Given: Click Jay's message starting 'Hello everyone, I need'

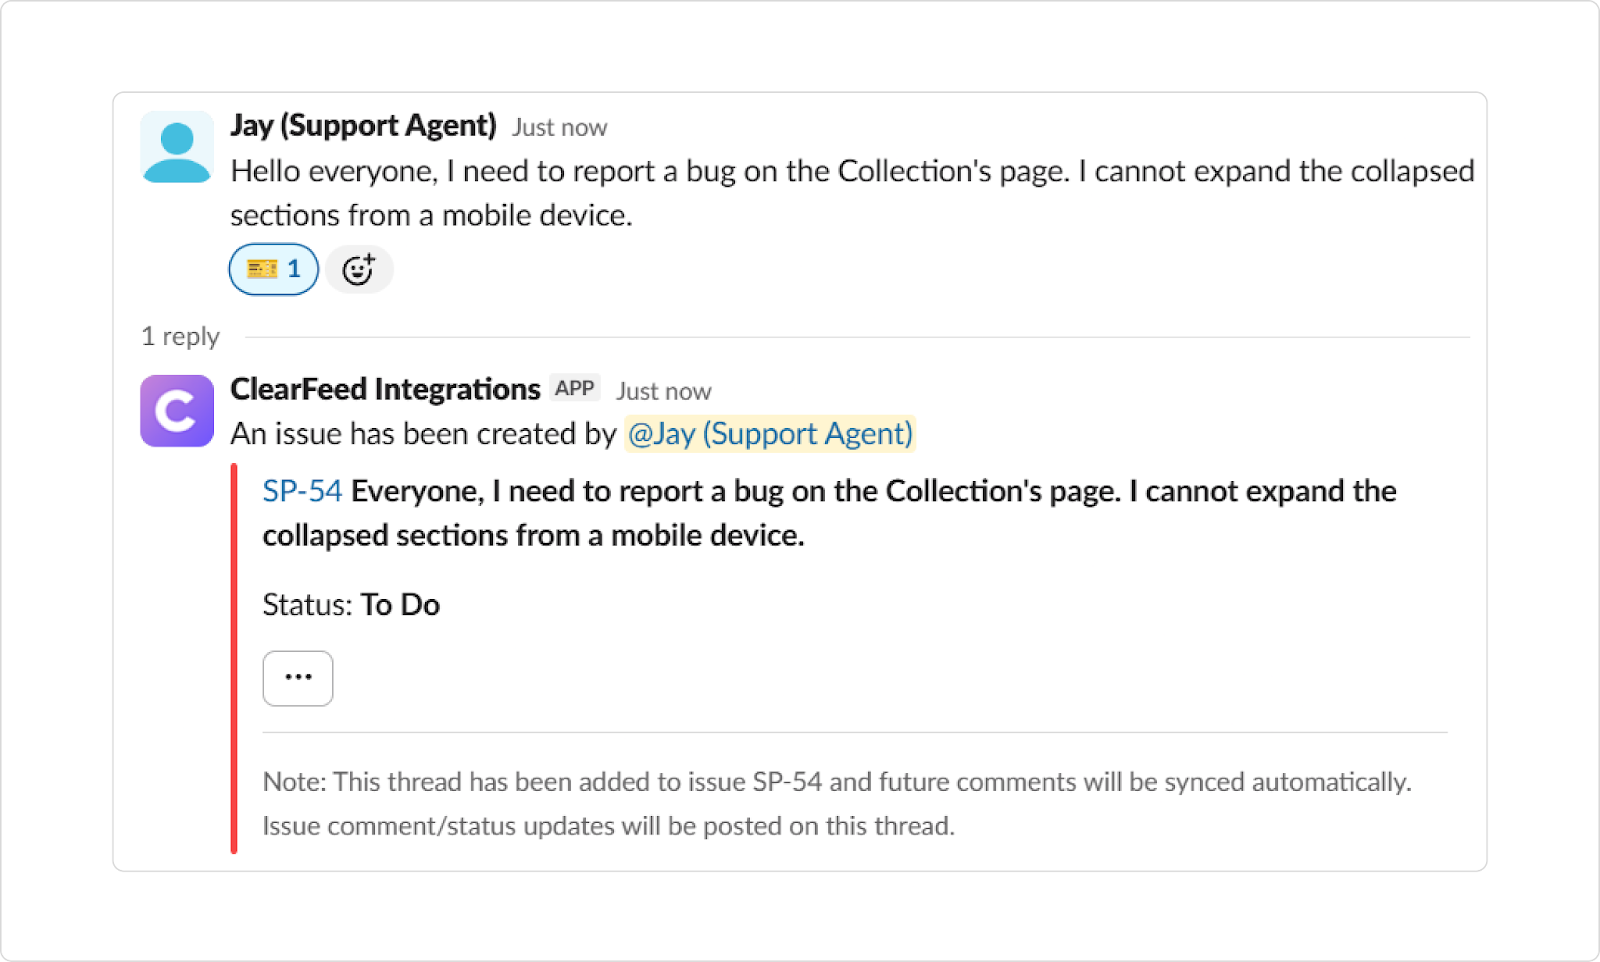Looking at the screenshot, I should pos(852,193).
